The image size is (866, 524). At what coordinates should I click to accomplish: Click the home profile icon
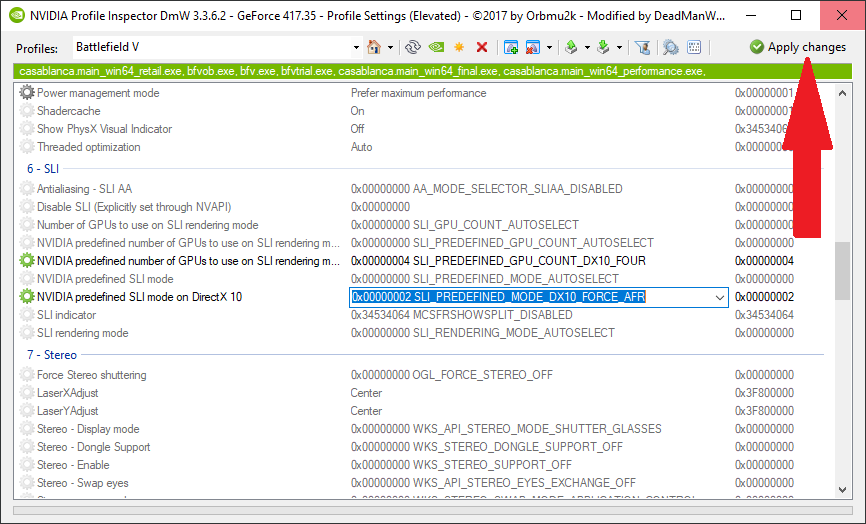(x=374, y=47)
